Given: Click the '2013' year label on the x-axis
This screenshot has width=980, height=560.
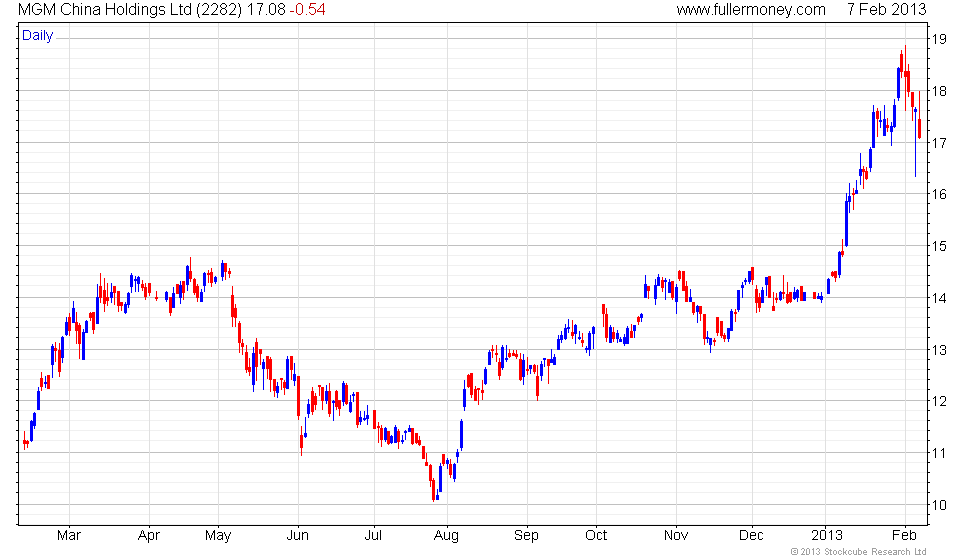Looking at the screenshot, I should (x=827, y=536).
